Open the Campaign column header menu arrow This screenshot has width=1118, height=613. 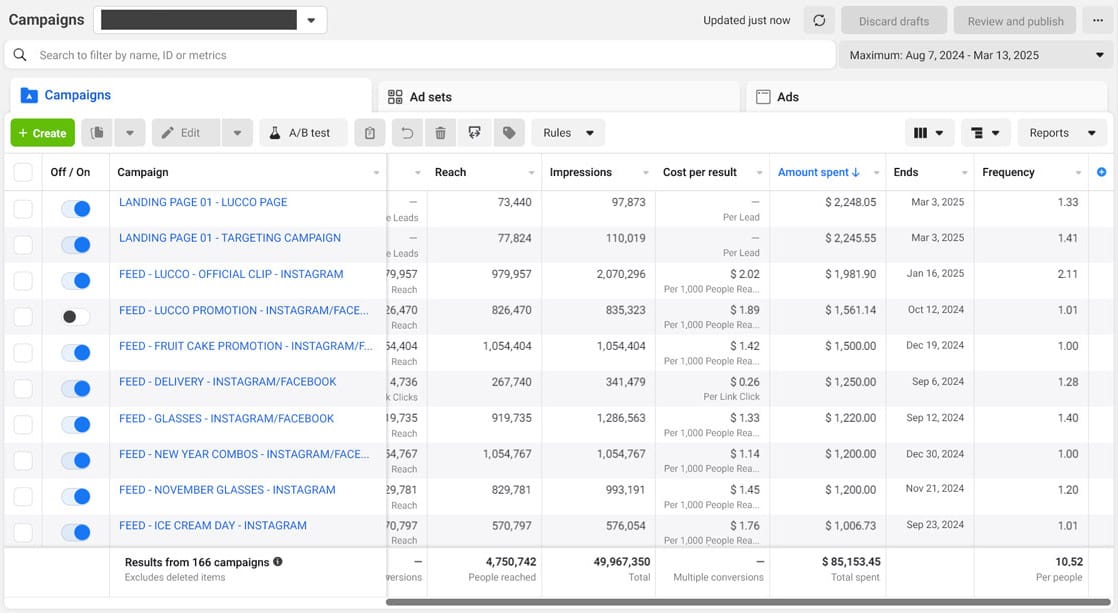coord(376,172)
